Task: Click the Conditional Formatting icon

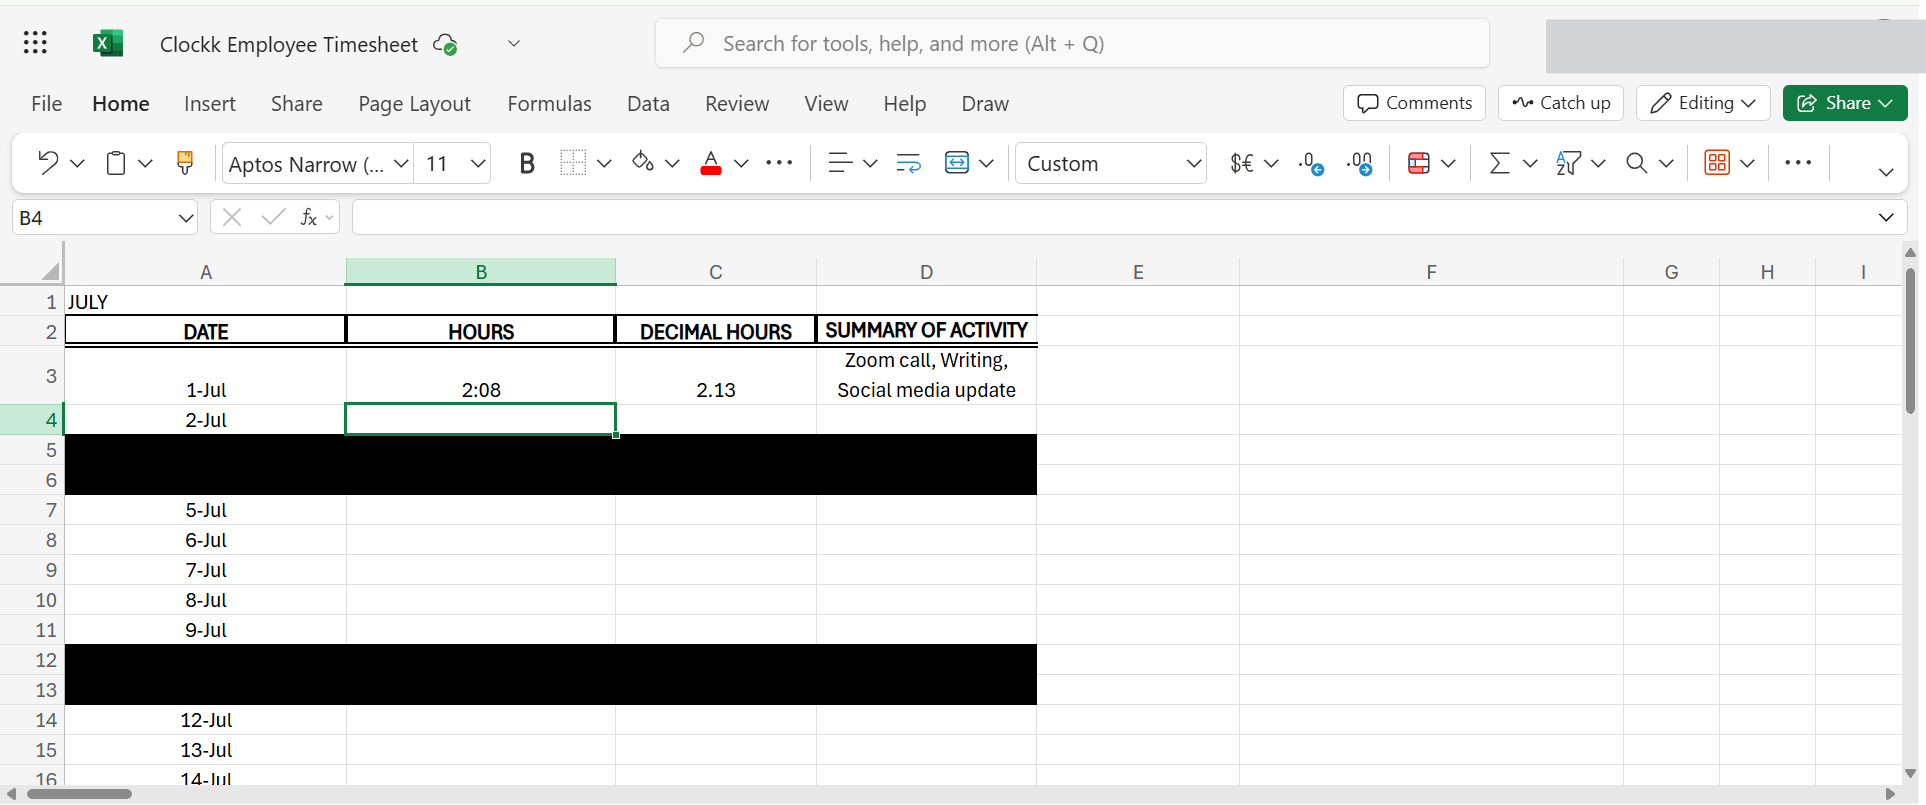Action: (1418, 162)
